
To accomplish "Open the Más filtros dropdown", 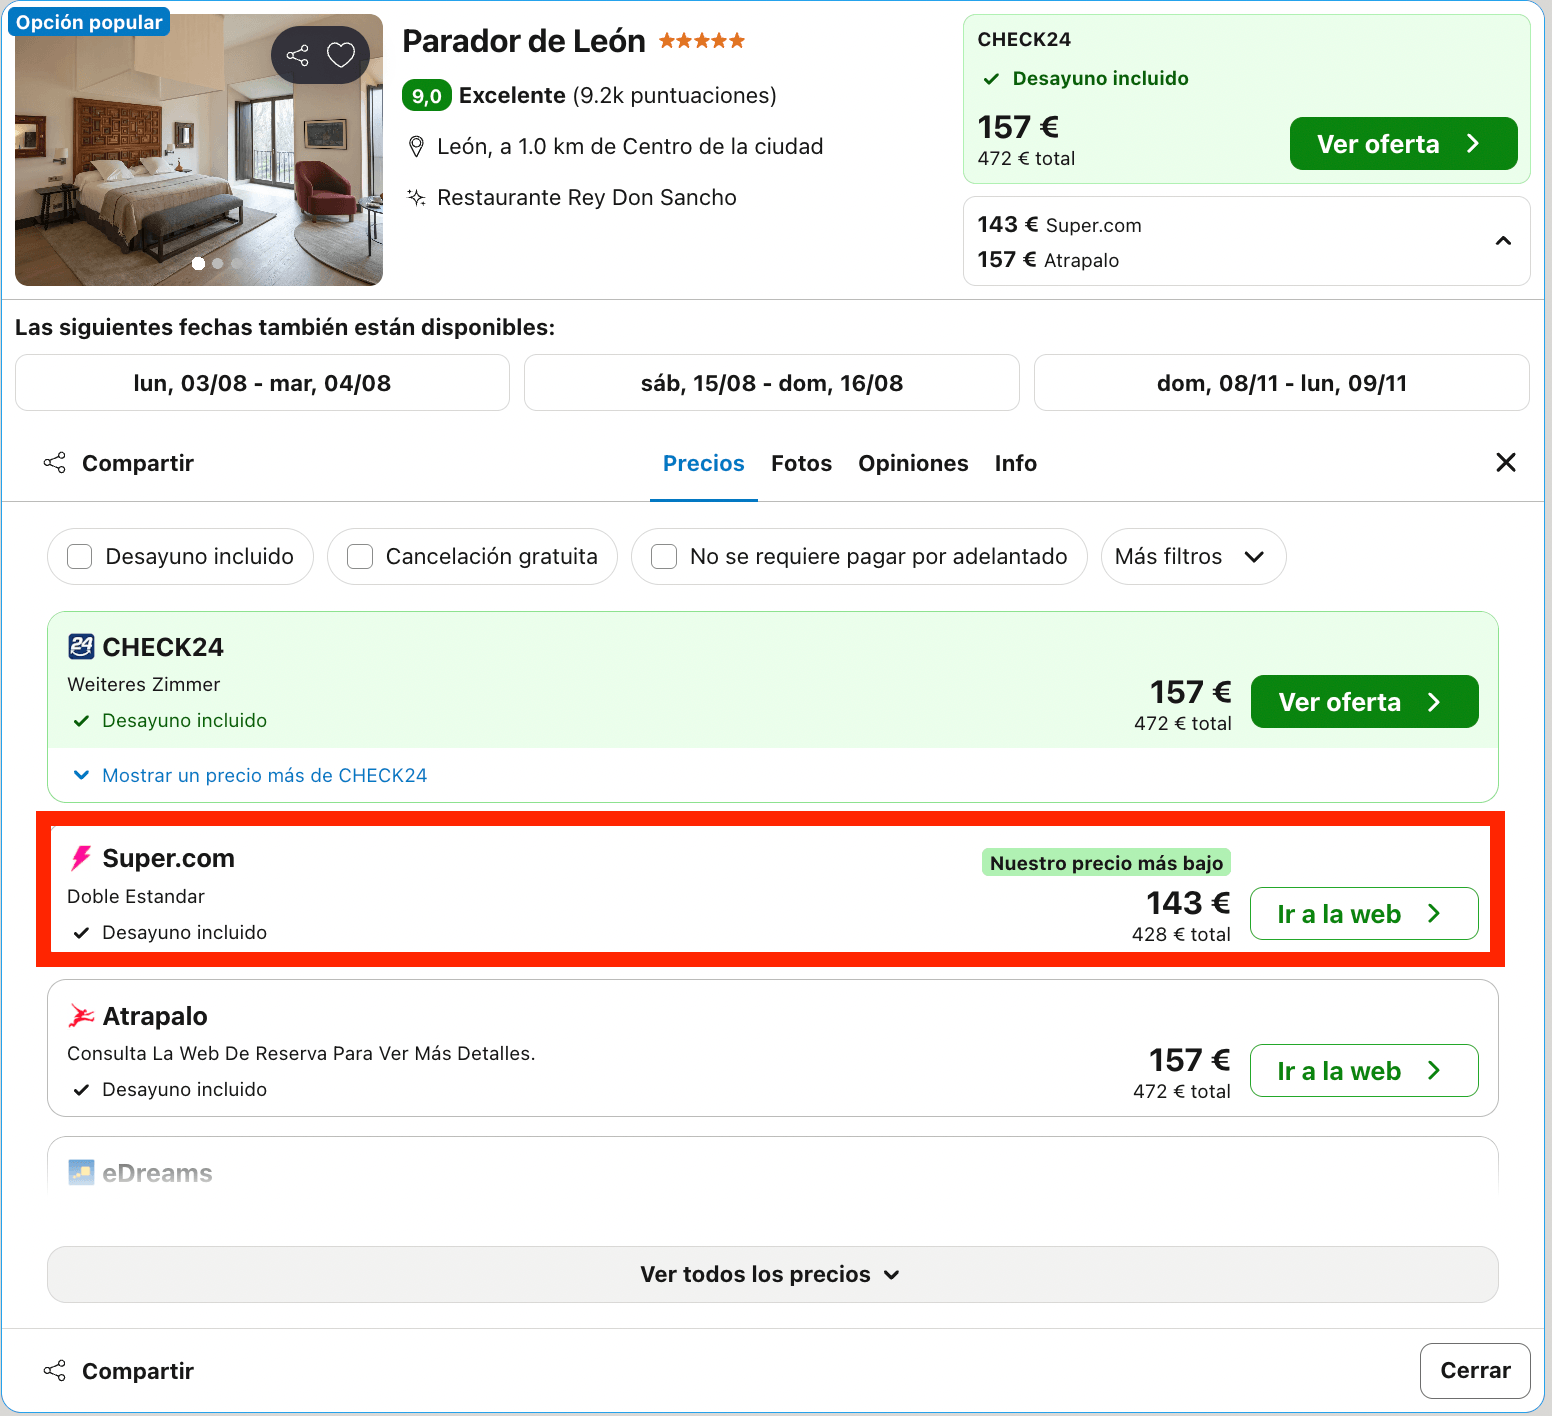I will [x=1193, y=556].
